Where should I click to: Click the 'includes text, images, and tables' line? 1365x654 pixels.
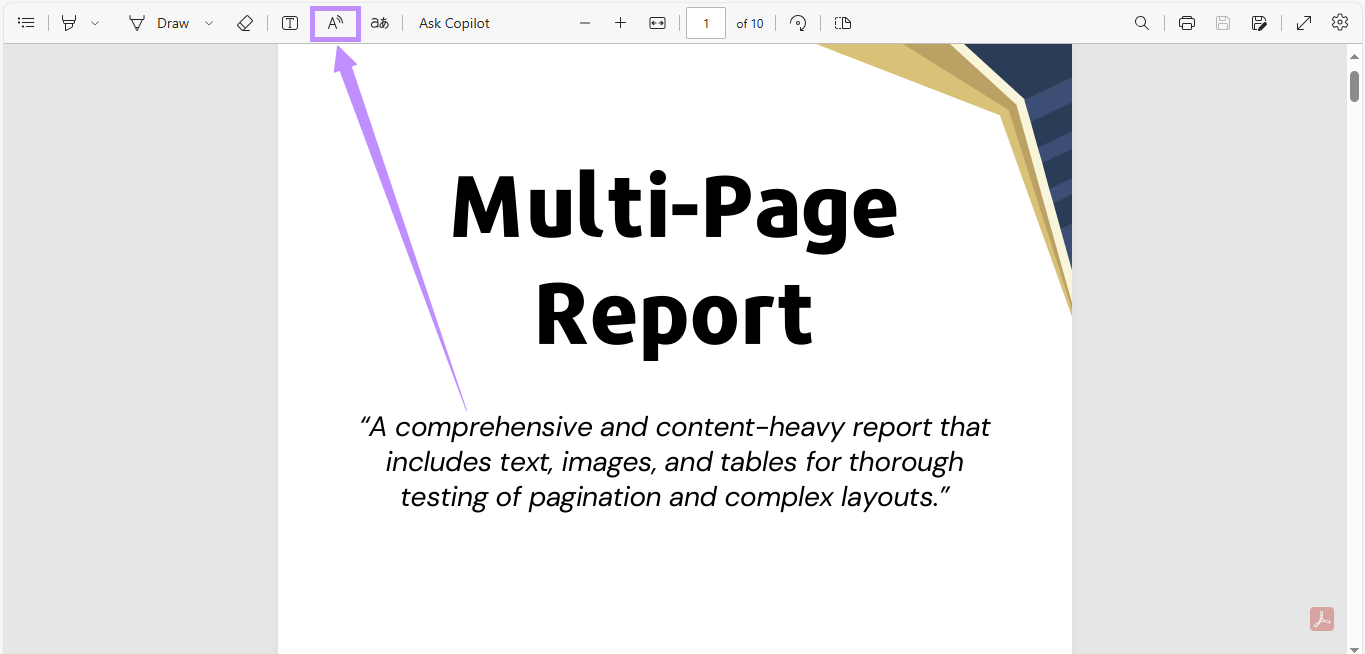coord(675,462)
